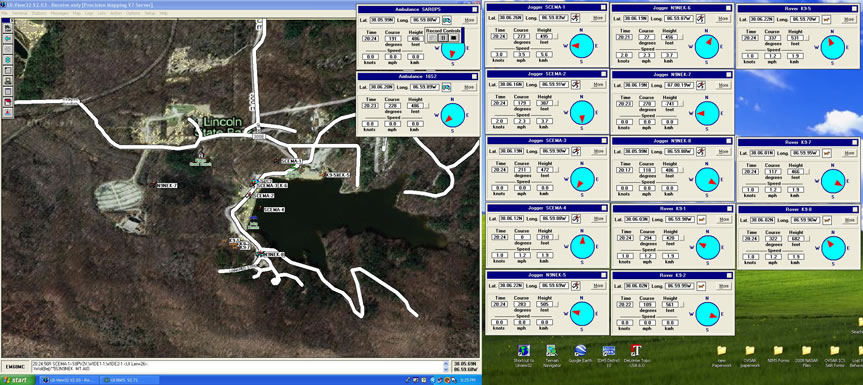Click the red-and-white toolbar icon
The width and height of the screenshot is (863, 385).
(8, 102)
